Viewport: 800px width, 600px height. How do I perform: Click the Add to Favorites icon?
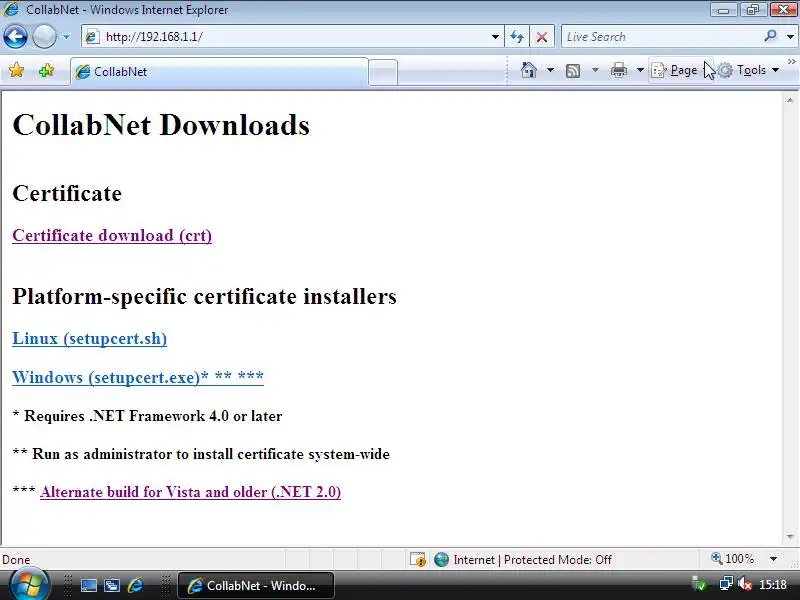click(x=46, y=70)
